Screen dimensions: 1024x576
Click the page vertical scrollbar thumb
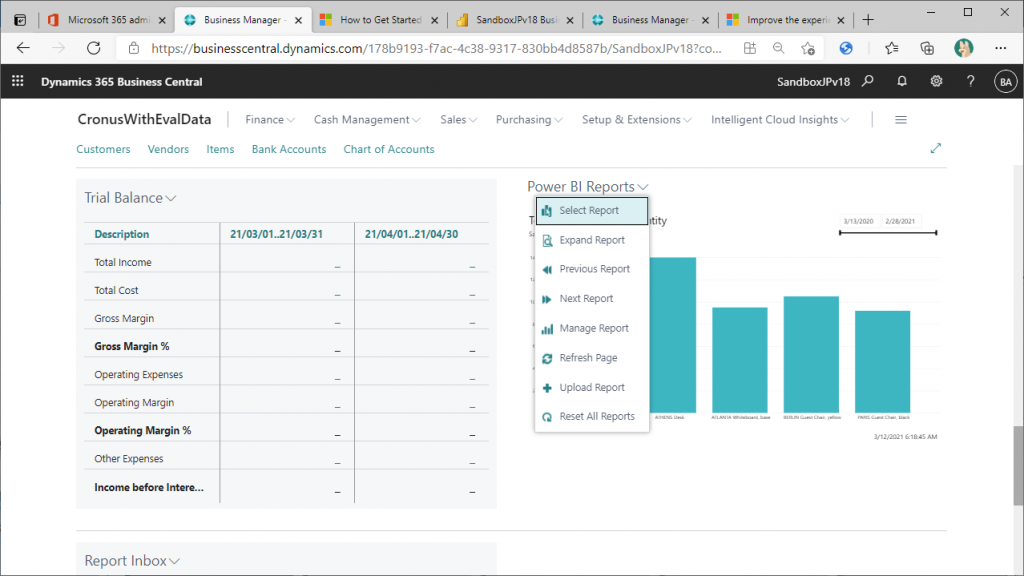(1018, 465)
